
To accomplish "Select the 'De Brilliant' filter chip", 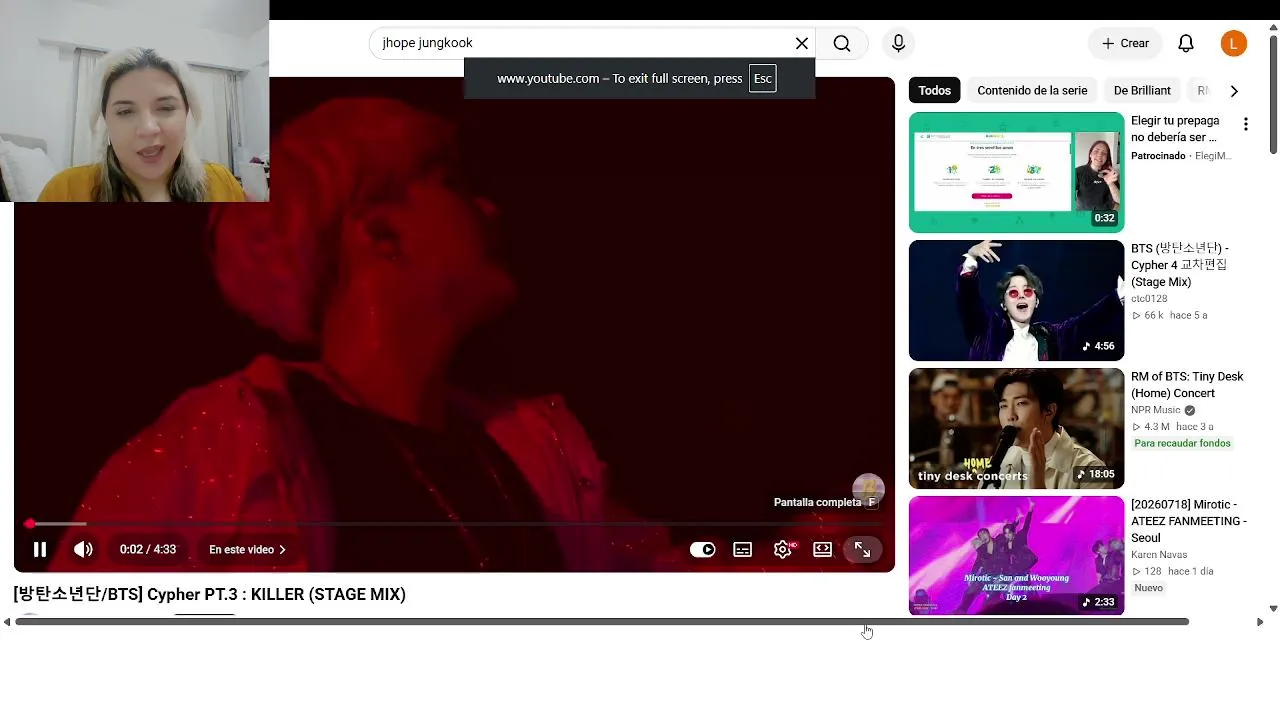I will tap(1142, 90).
